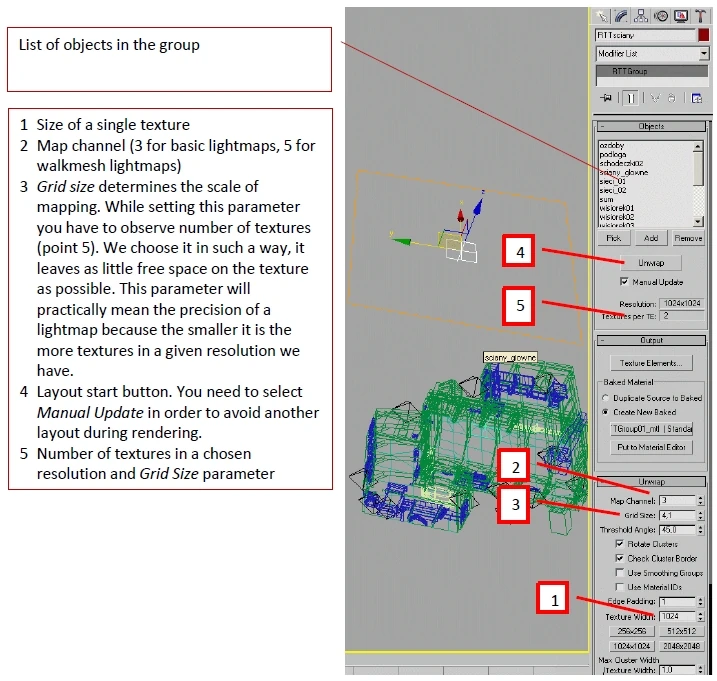717x681 pixels.
Task: Click the dark red object color swatch
Action: tap(703, 35)
